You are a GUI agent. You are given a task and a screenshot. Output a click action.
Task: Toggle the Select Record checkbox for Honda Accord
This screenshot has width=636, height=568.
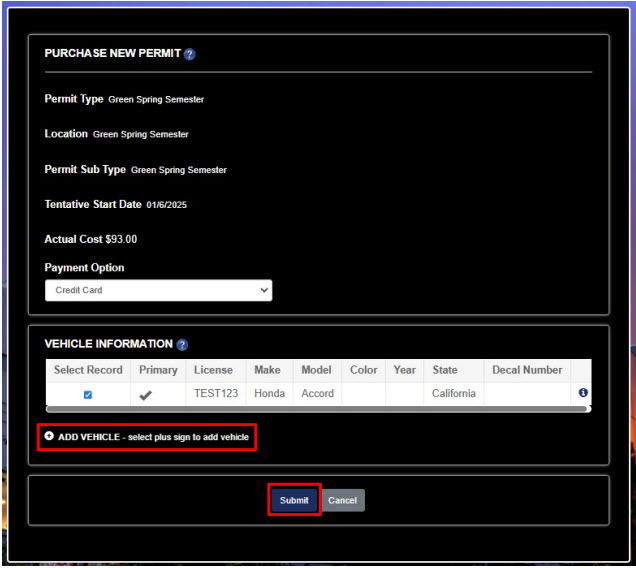(88, 395)
